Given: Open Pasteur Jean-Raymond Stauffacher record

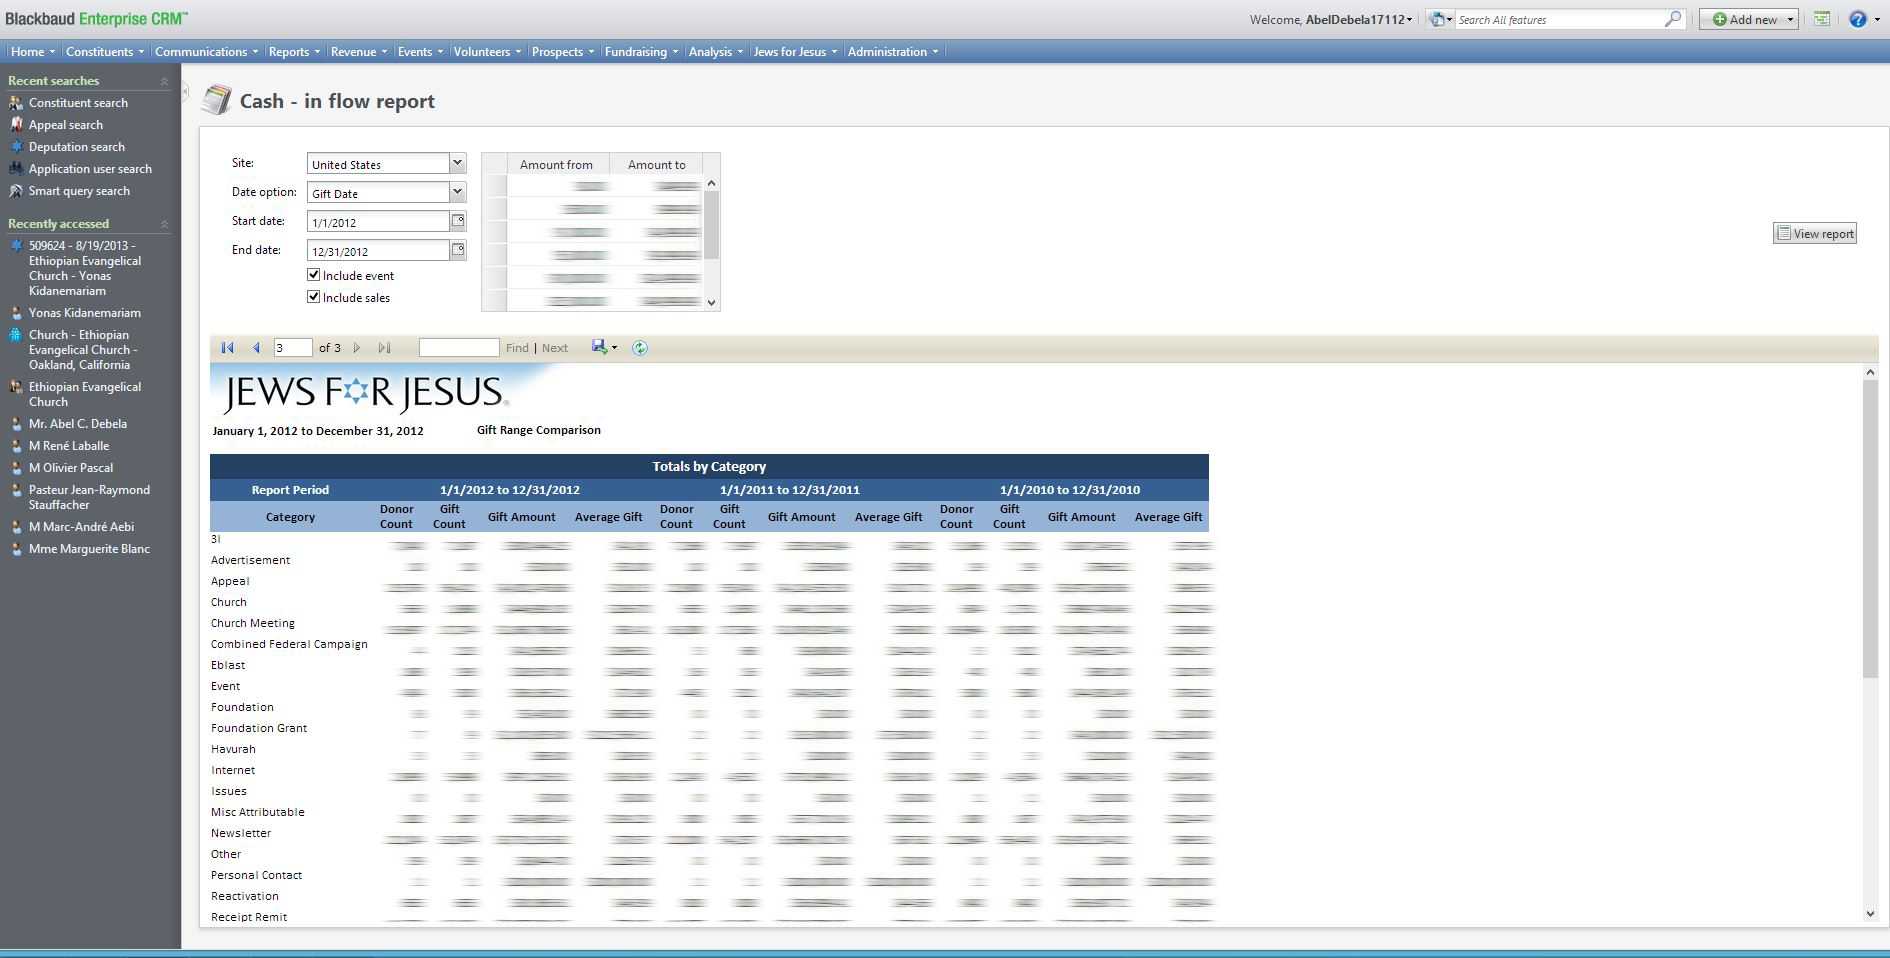Looking at the screenshot, I should (89, 497).
